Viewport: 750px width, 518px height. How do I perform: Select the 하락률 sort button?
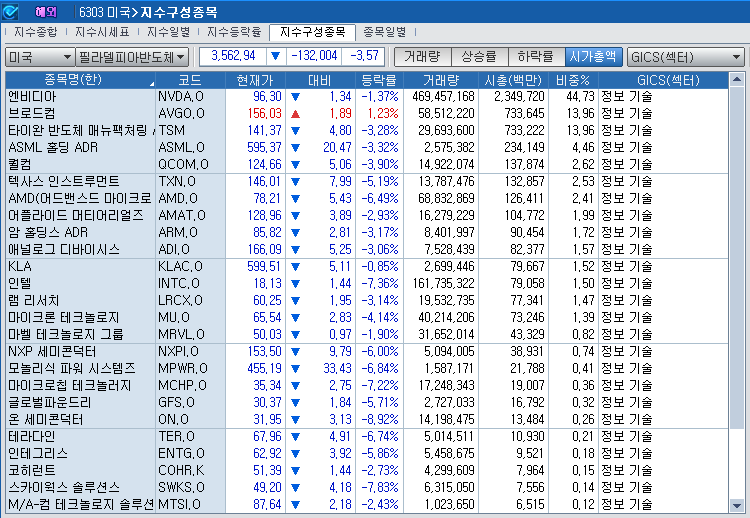536,57
